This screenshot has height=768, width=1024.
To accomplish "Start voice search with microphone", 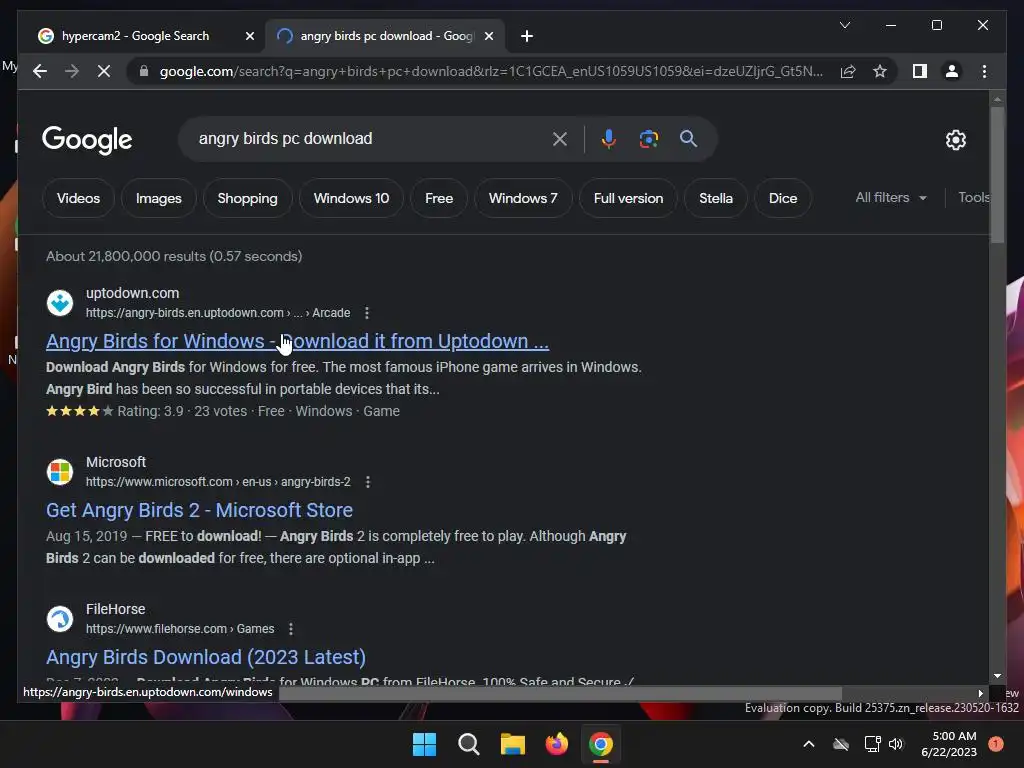I will point(609,139).
